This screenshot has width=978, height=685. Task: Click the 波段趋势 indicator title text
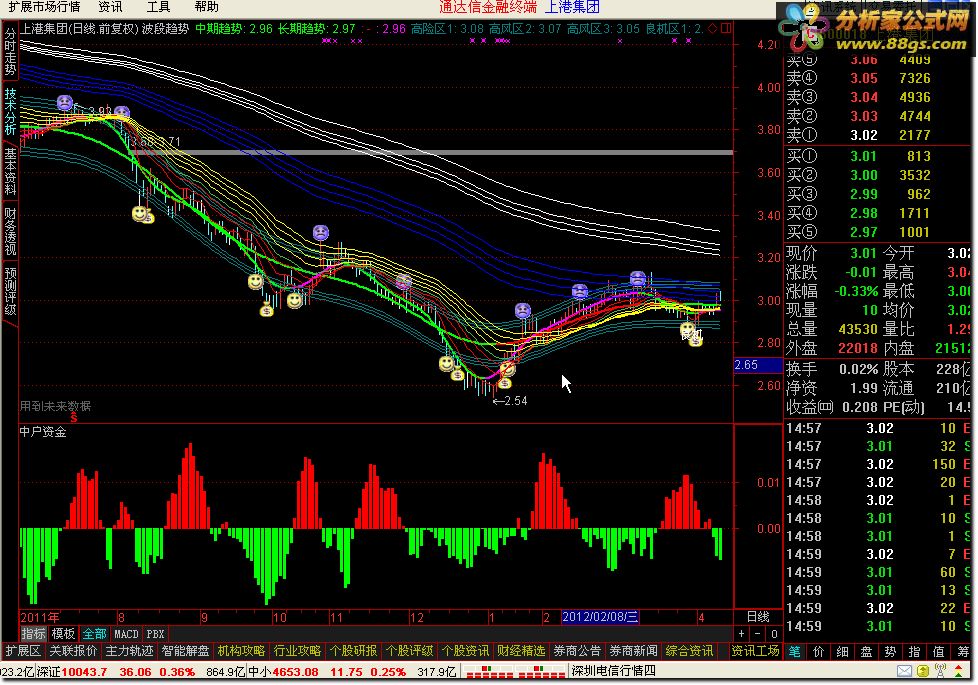165,29
